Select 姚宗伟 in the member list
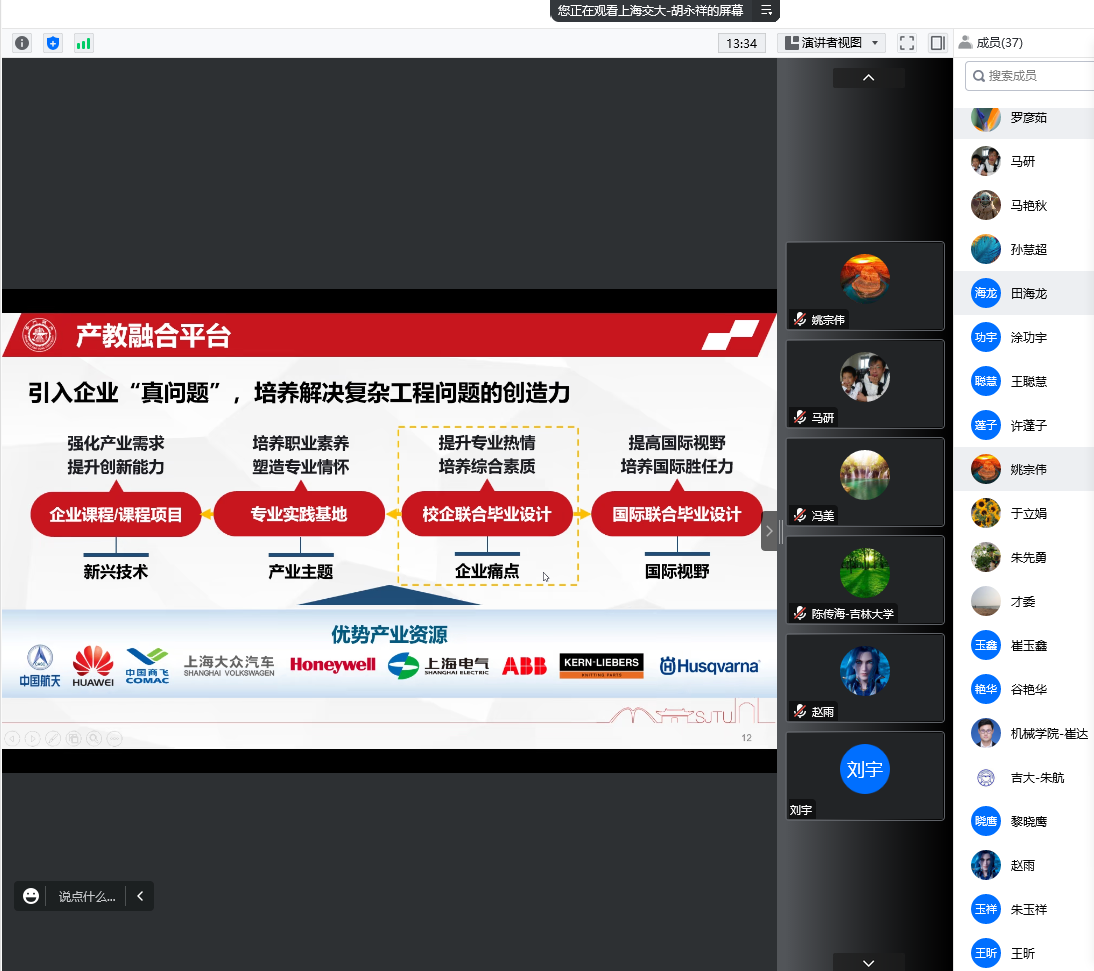This screenshot has height=971, width=1094. click(x=1028, y=469)
